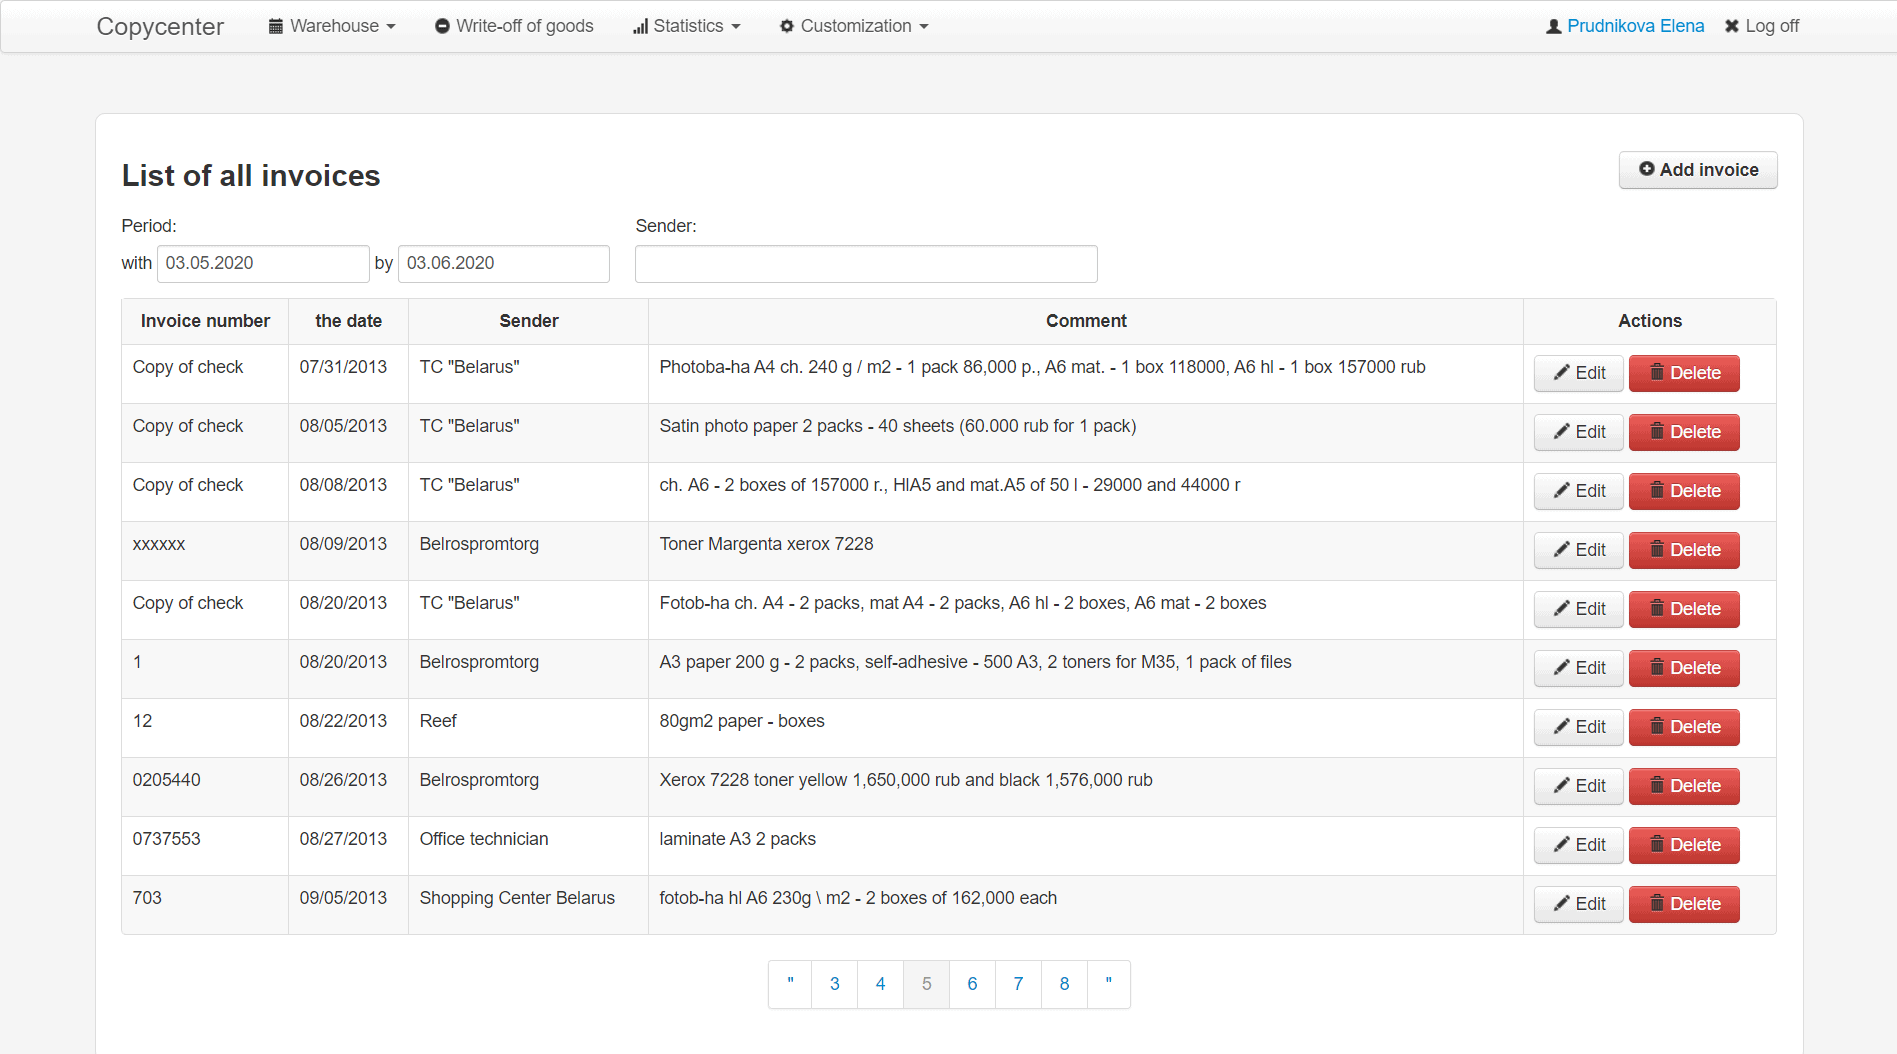Delete invoice 0737553 laminate A3
1897x1054 pixels.
pos(1684,846)
